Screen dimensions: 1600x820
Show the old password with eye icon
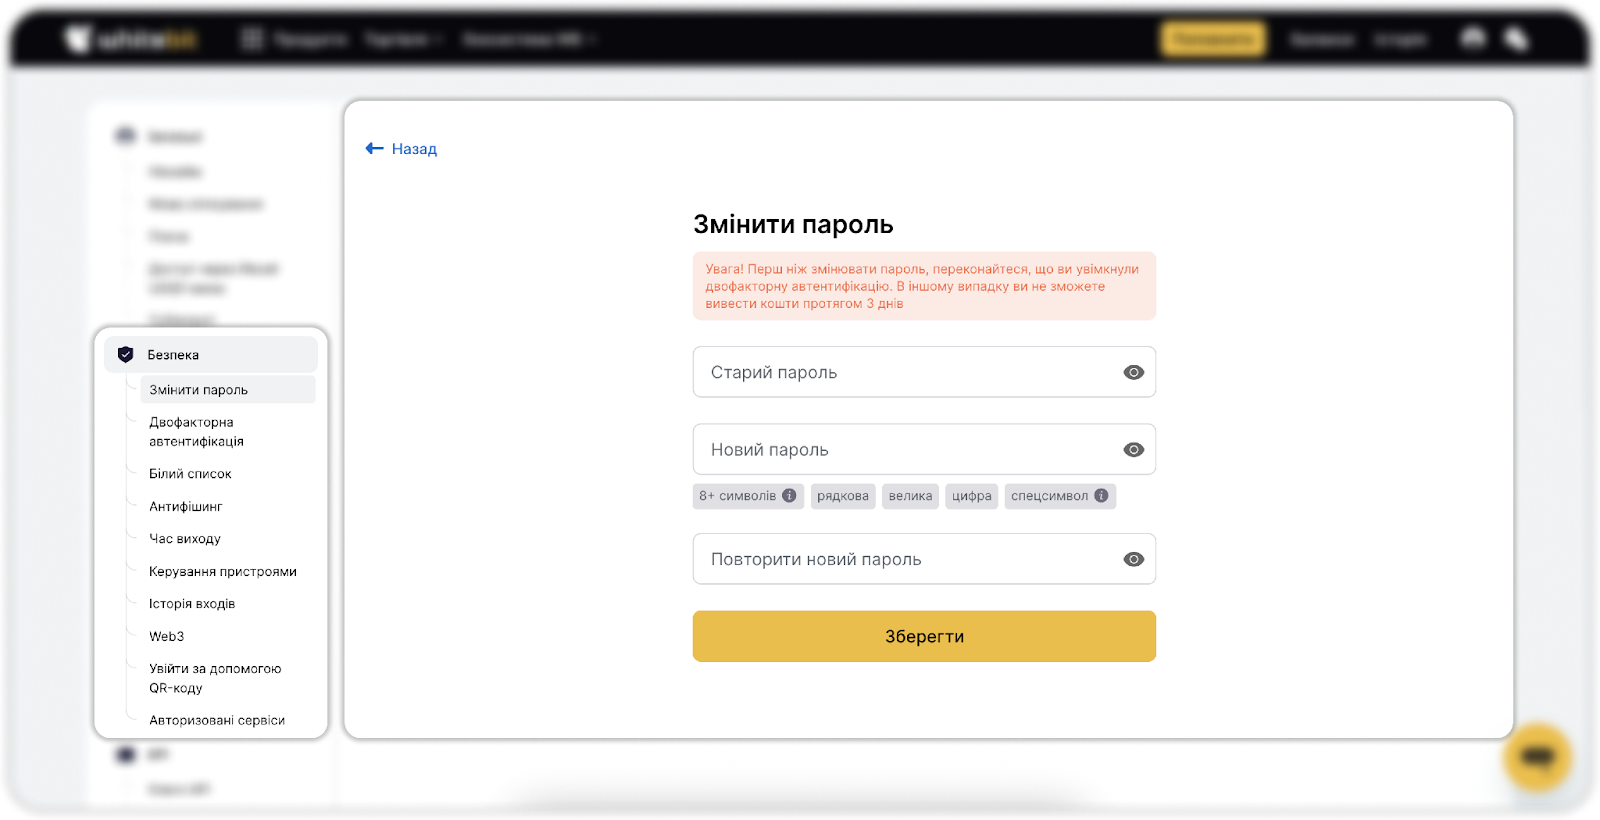point(1133,373)
